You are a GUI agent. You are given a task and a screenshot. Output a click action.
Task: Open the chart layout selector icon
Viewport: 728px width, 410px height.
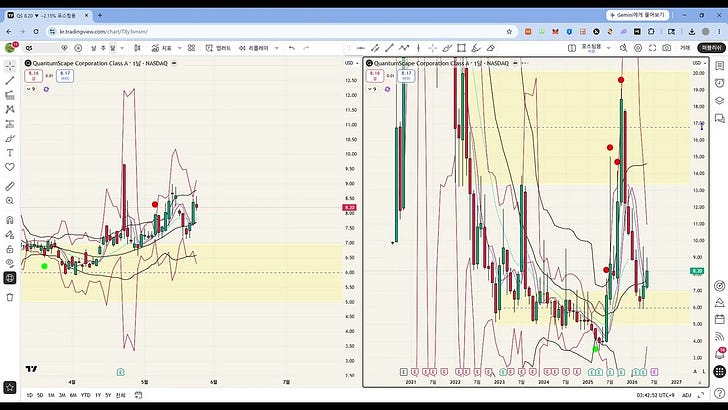tap(572, 48)
